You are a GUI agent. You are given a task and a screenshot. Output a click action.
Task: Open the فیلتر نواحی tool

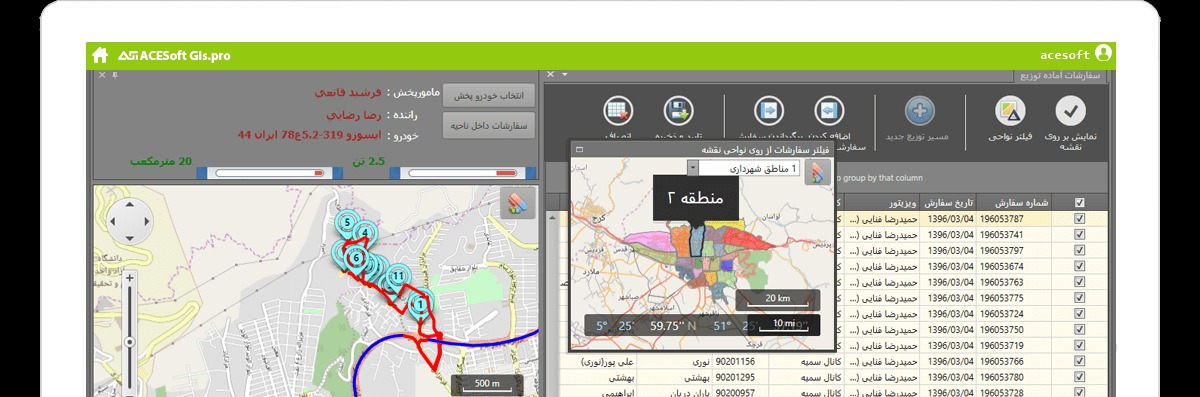pos(1010,110)
